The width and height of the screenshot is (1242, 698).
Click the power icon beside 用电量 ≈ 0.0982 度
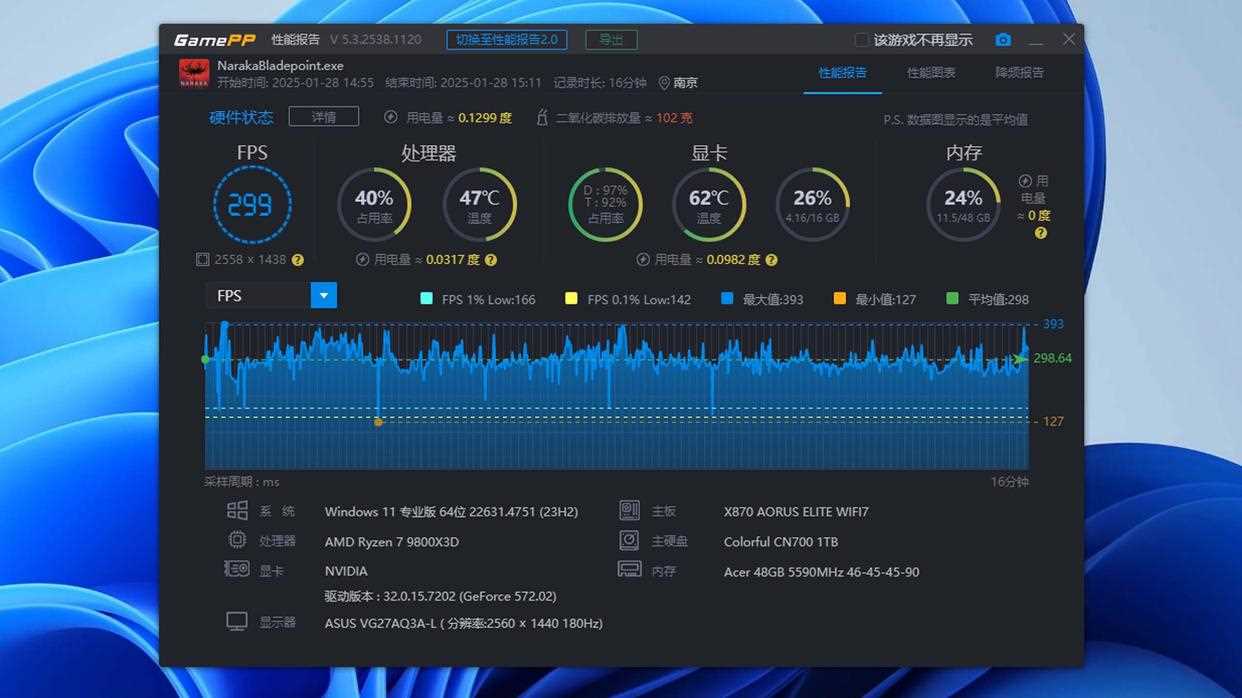pyautogui.click(x=644, y=259)
